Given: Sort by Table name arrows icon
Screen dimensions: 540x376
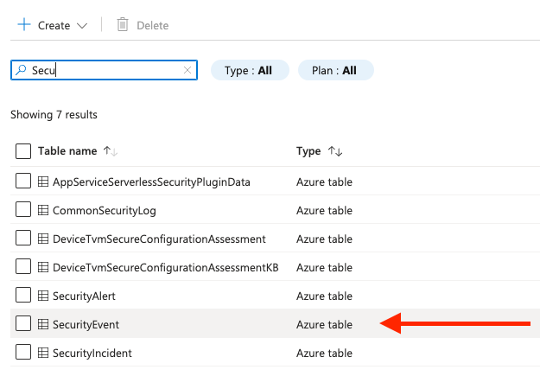Looking at the screenshot, I should tap(111, 151).
